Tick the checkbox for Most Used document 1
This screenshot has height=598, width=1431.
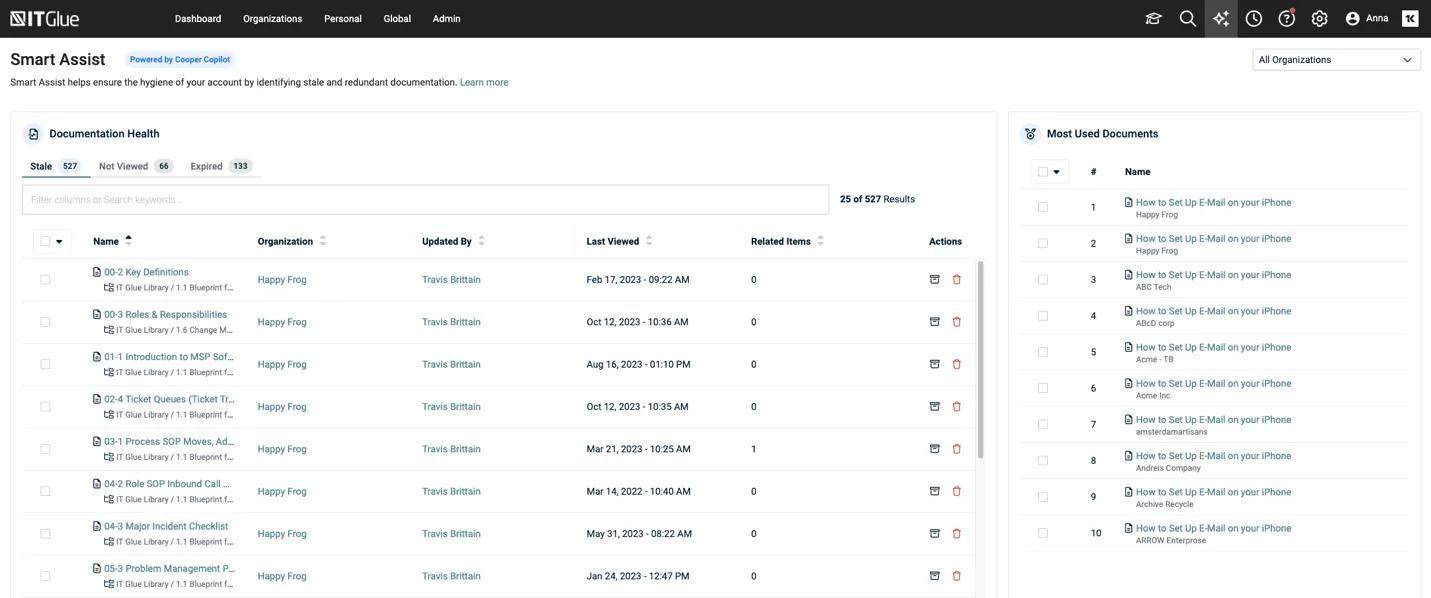coord(1042,207)
